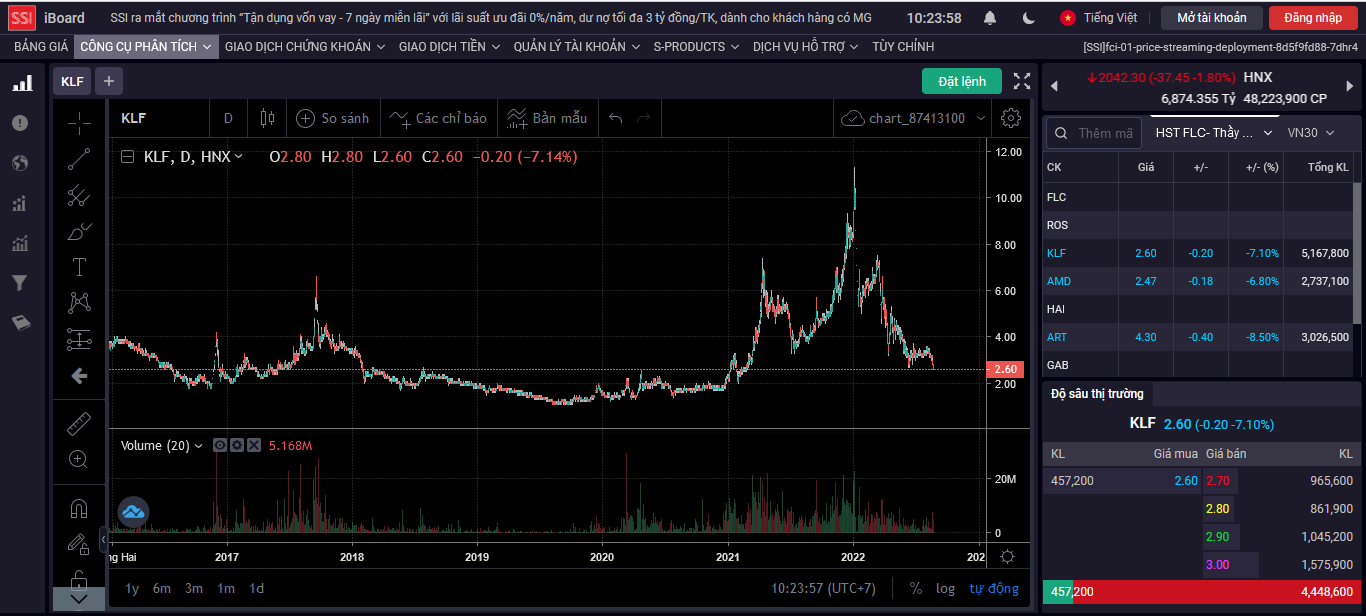Open the candlestick chart type selector
Screen dimensions: 1366x616
click(x=266, y=118)
